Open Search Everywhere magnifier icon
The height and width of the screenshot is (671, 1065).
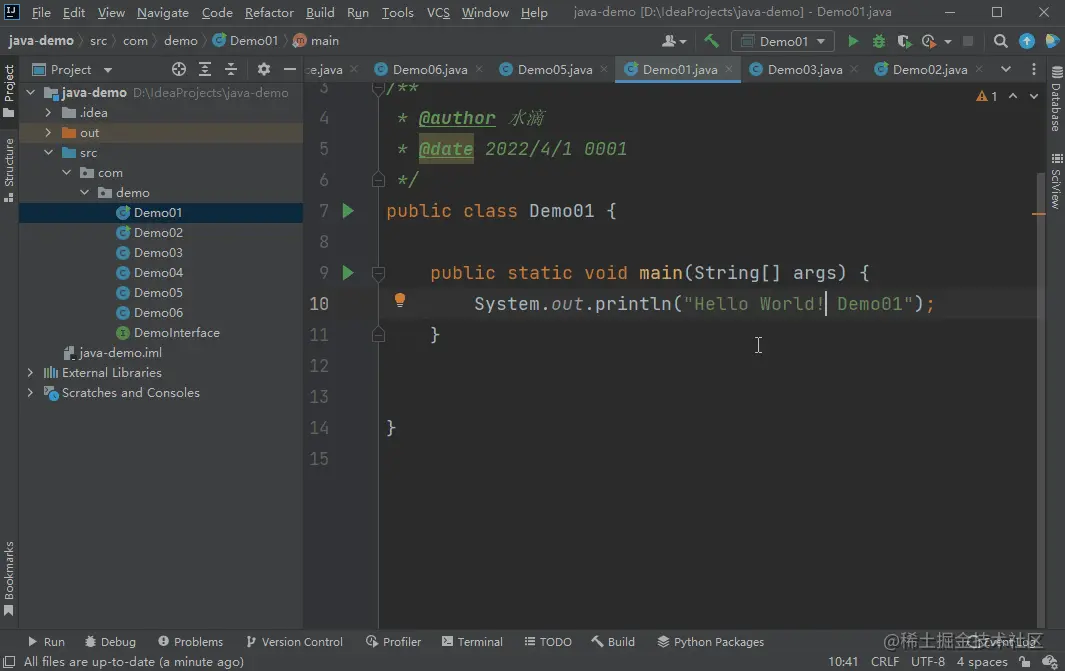[1000, 41]
